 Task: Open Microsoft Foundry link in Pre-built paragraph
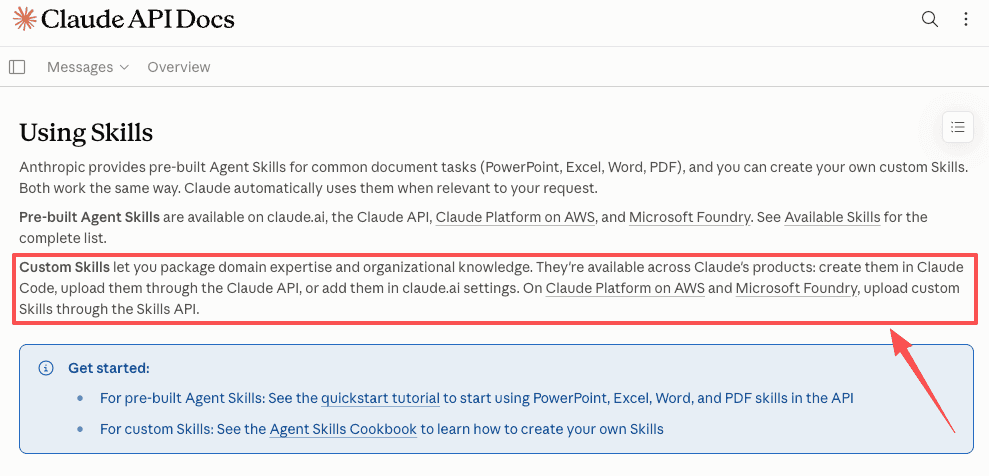689,218
